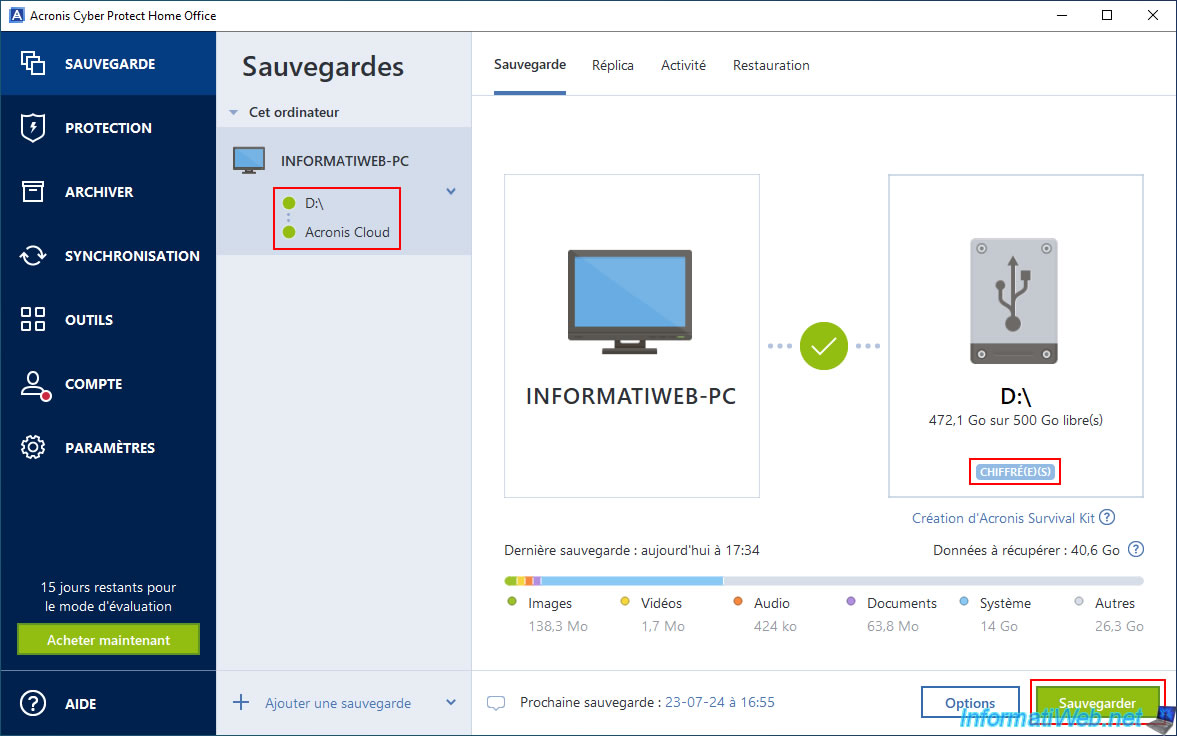The image size is (1177, 736).
Task: Open the Outils grid section
Action: [x=108, y=319]
